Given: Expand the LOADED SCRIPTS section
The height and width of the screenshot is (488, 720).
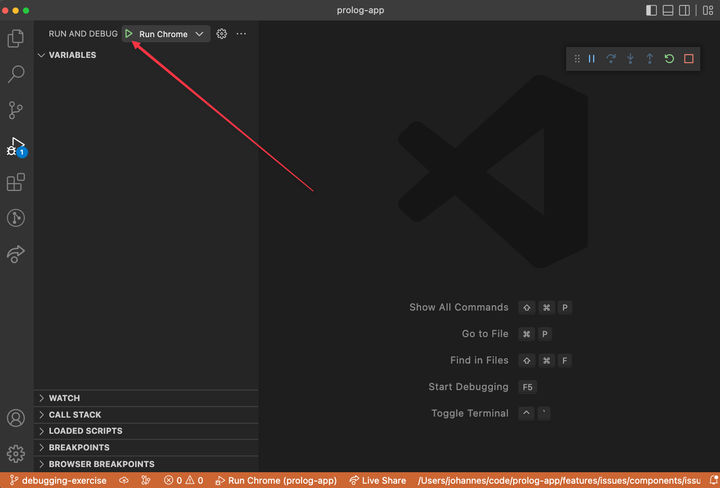Looking at the screenshot, I should [146, 431].
